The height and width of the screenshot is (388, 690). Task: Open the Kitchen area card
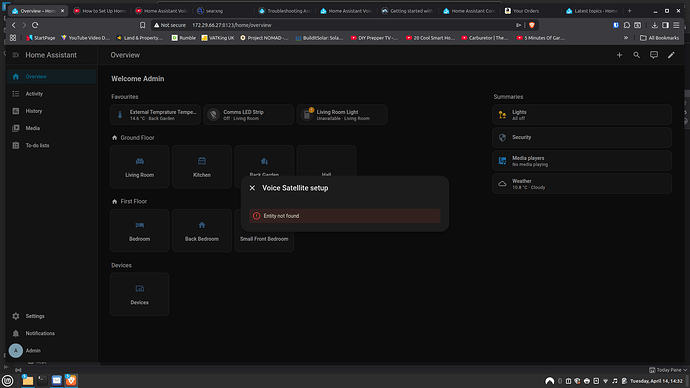tap(202, 167)
